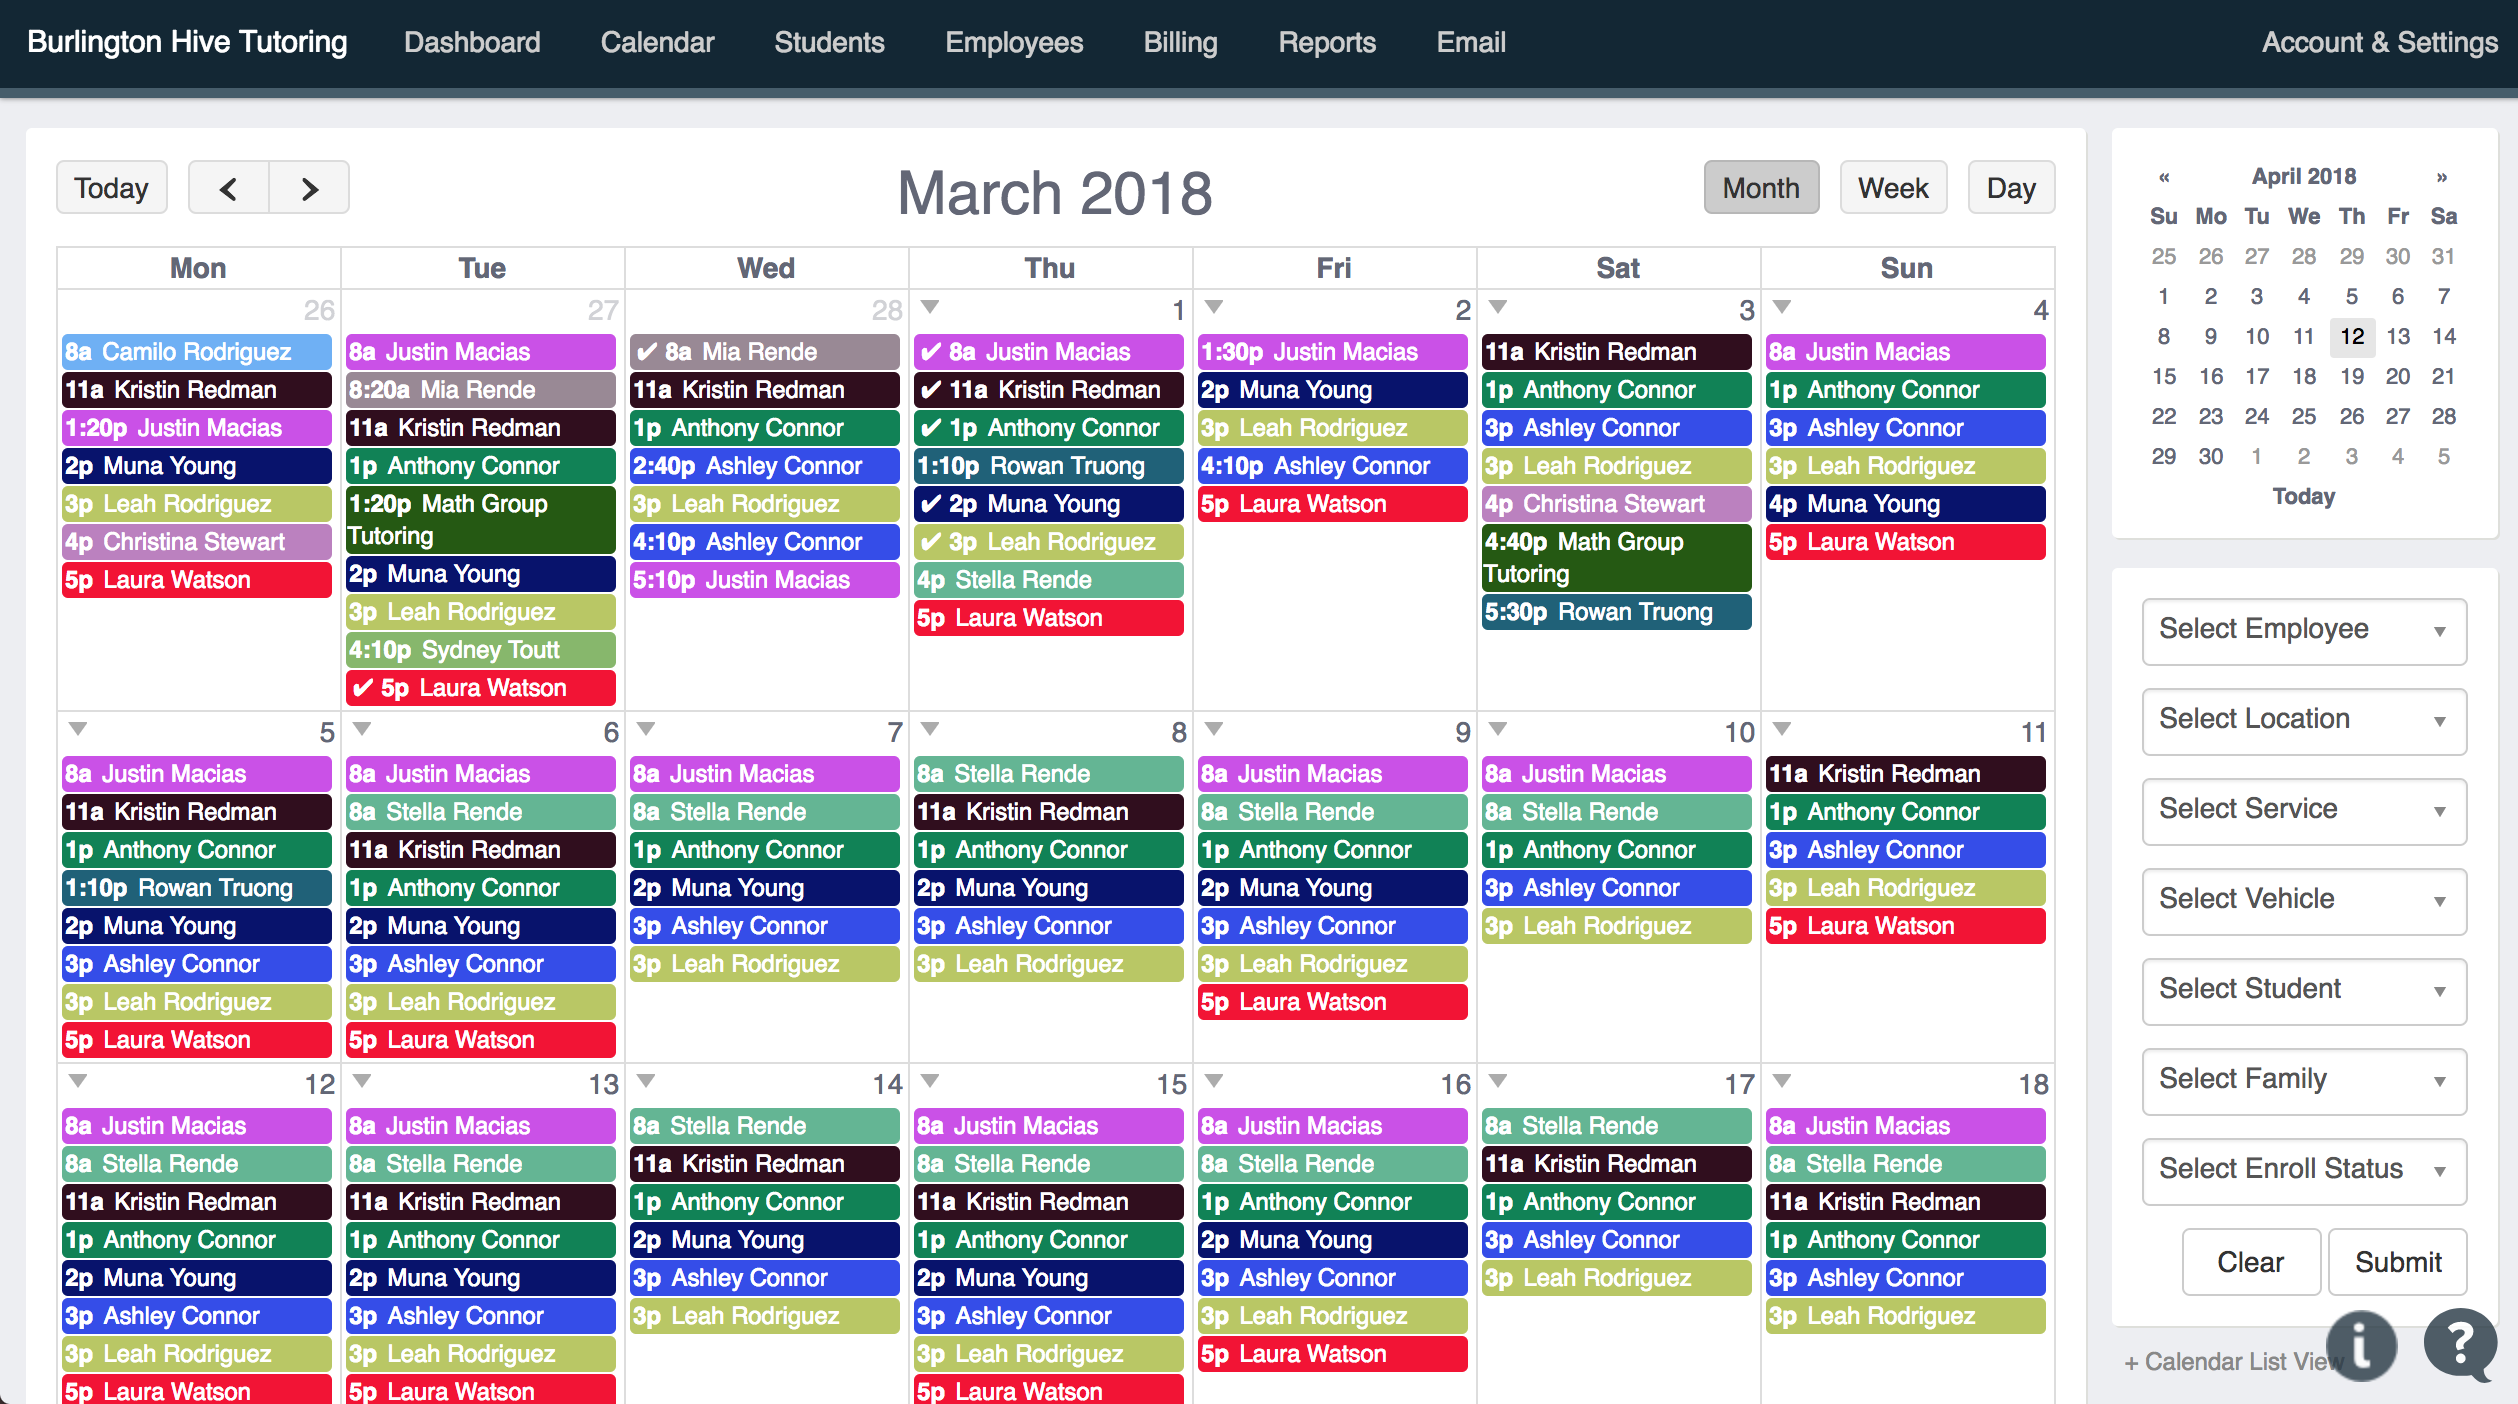2518x1404 pixels.
Task: Expand day menu triangle for March 15
Action: click(x=930, y=1081)
